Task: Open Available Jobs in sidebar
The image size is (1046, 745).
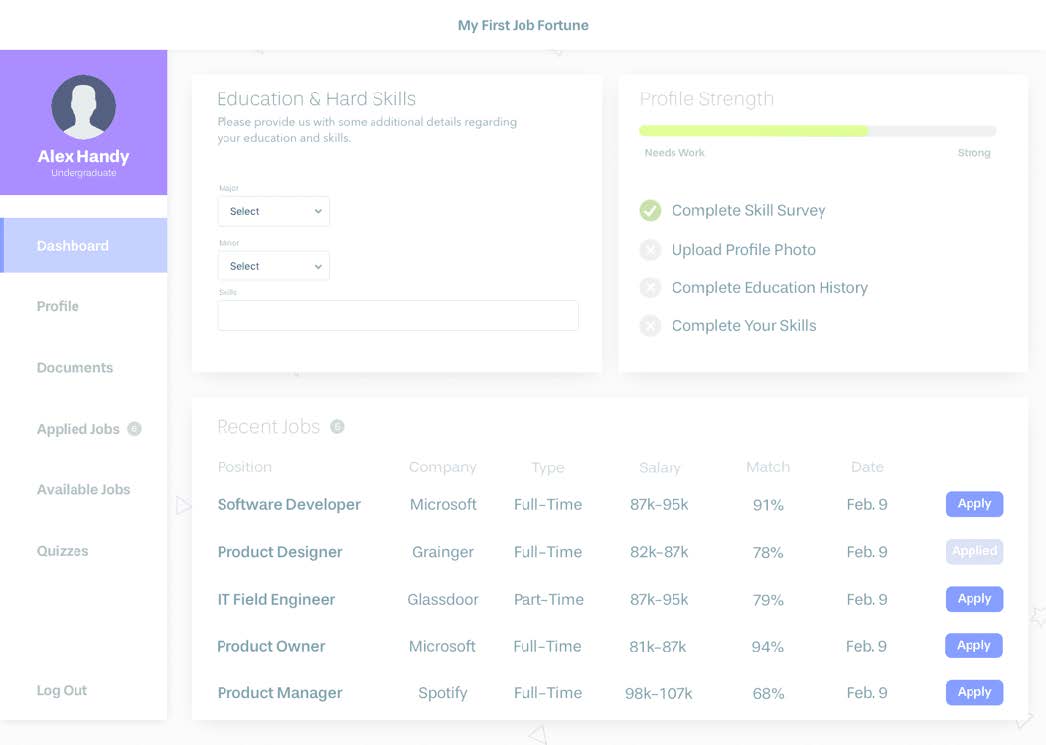Action: [84, 490]
